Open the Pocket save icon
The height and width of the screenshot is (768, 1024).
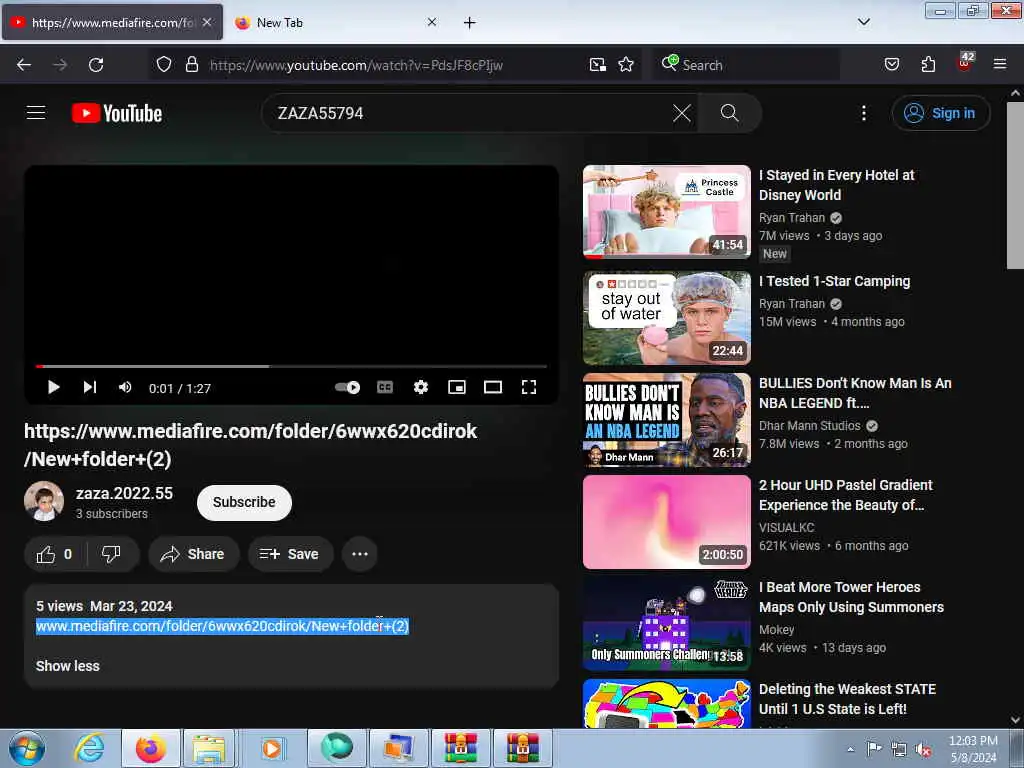click(891, 64)
